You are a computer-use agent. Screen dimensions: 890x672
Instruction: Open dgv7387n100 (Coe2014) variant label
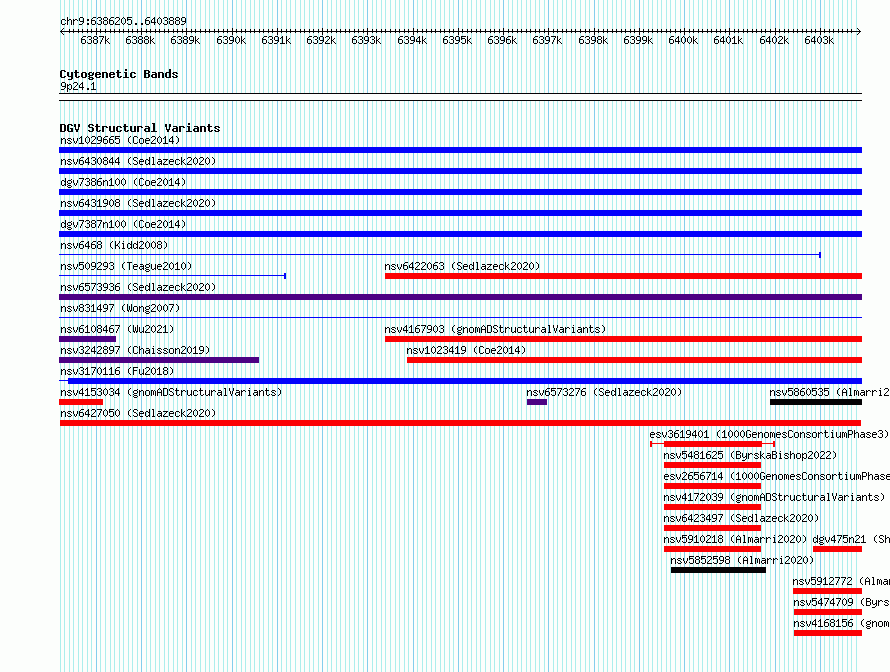click(x=123, y=224)
